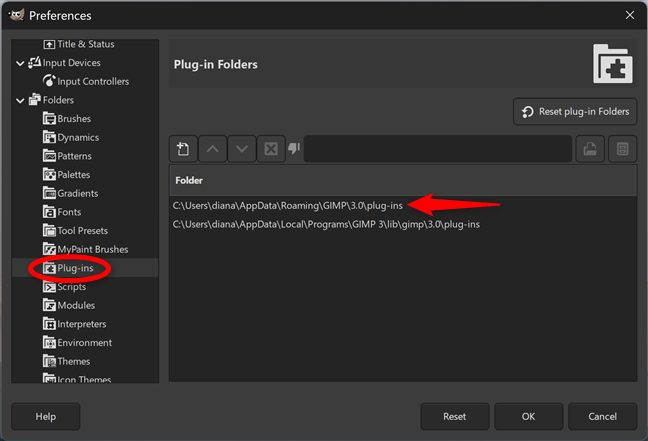Click the delete folder X icon
Image resolution: width=648 pixels, height=441 pixels.
pyautogui.click(x=271, y=149)
